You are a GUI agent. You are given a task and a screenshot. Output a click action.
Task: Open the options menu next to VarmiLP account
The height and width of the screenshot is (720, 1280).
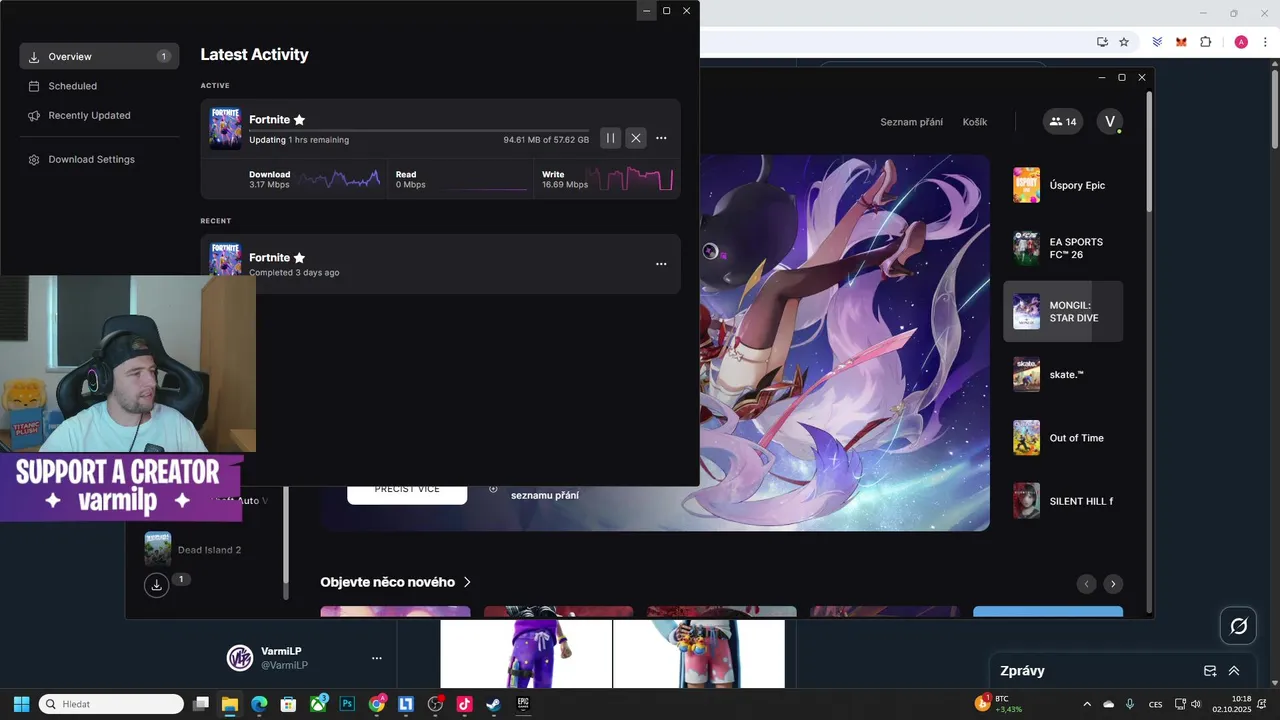377,658
